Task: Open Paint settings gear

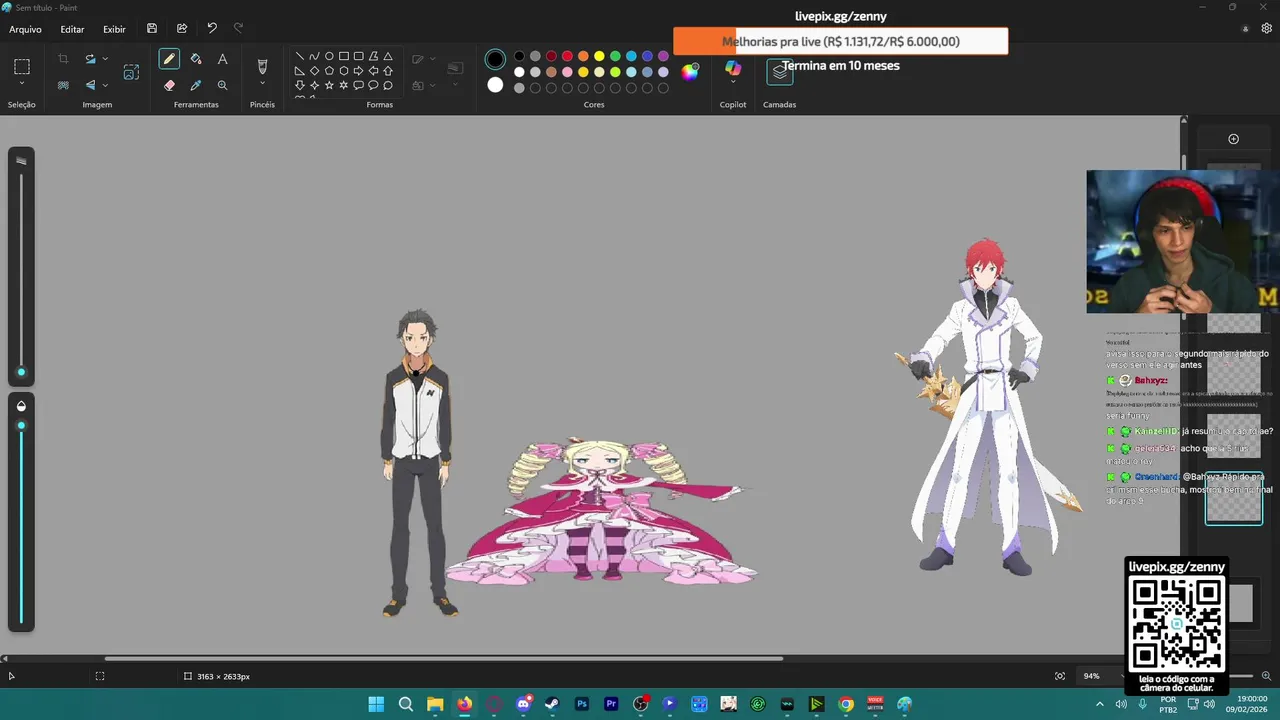Action: [1266, 29]
